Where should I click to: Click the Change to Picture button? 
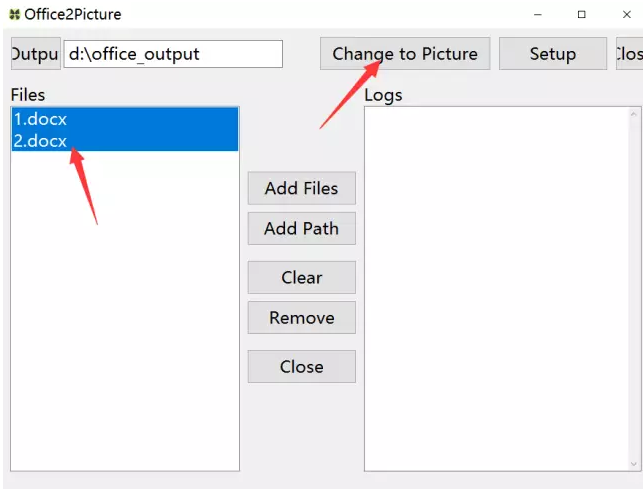(405, 54)
